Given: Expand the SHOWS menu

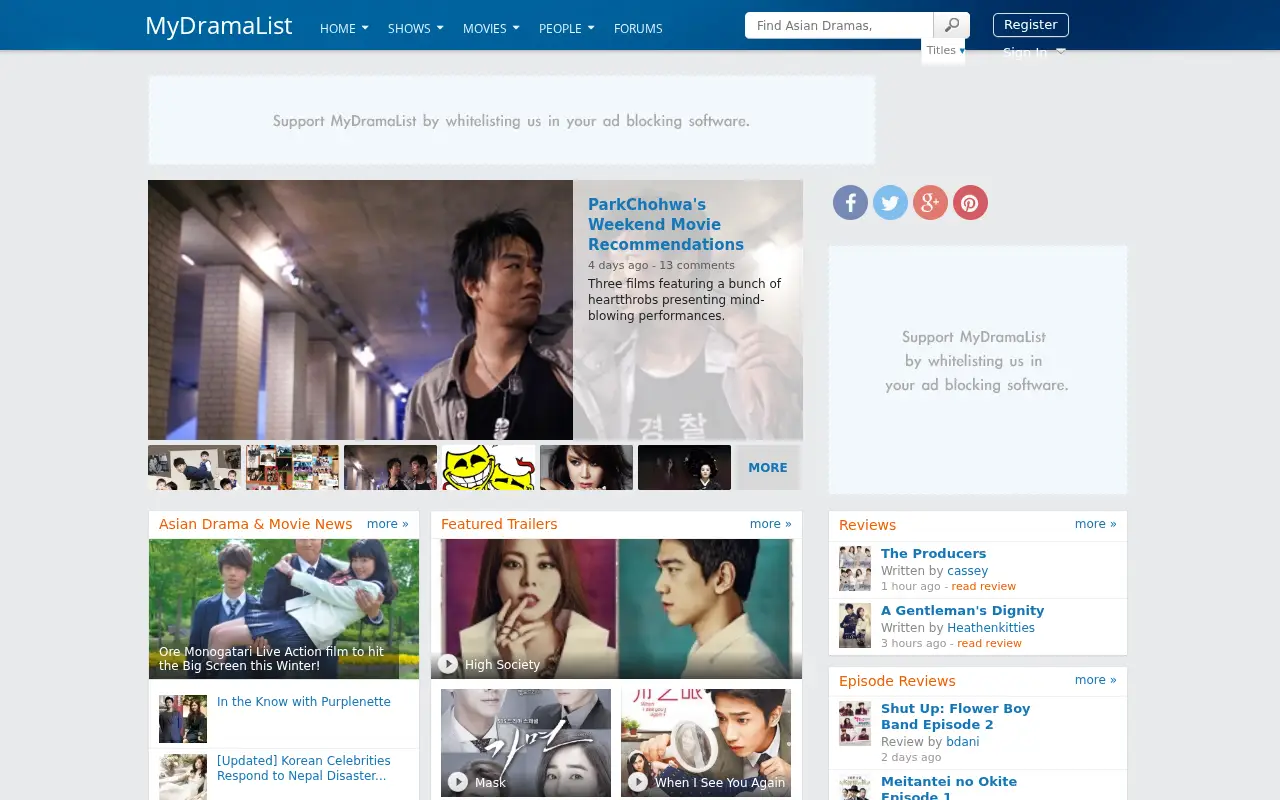Looking at the screenshot, I should tap(415, 28).
